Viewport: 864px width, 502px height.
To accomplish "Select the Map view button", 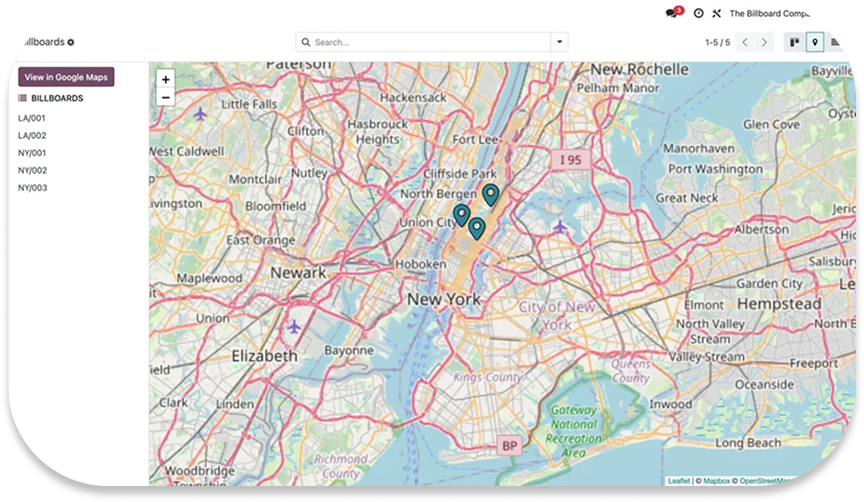I will 815,42.
